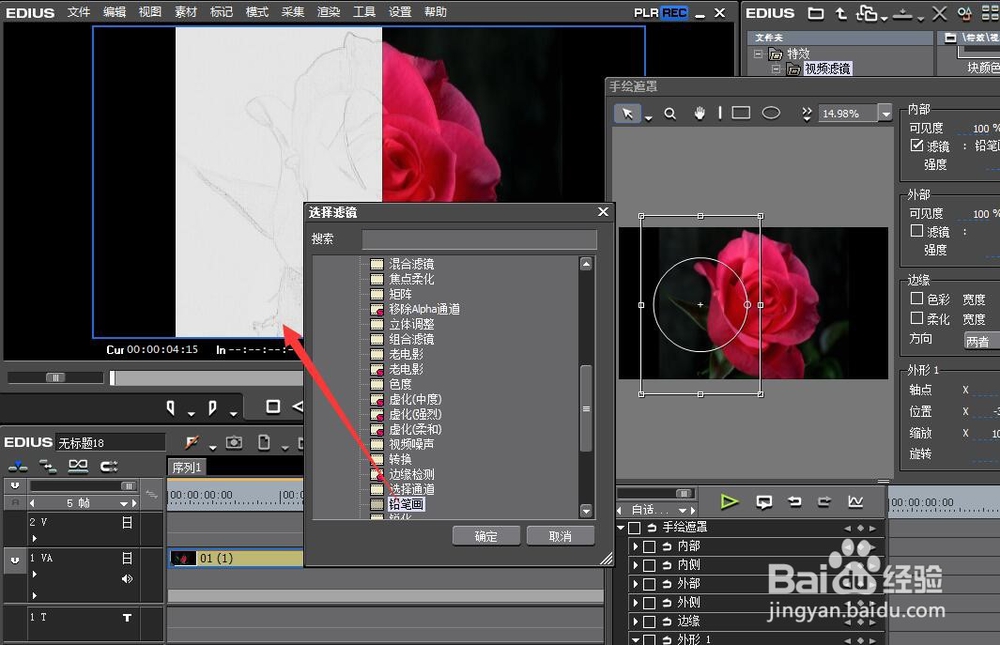Open the 文件 menu
Screen dimensions: 1000x645
(79, 12)
